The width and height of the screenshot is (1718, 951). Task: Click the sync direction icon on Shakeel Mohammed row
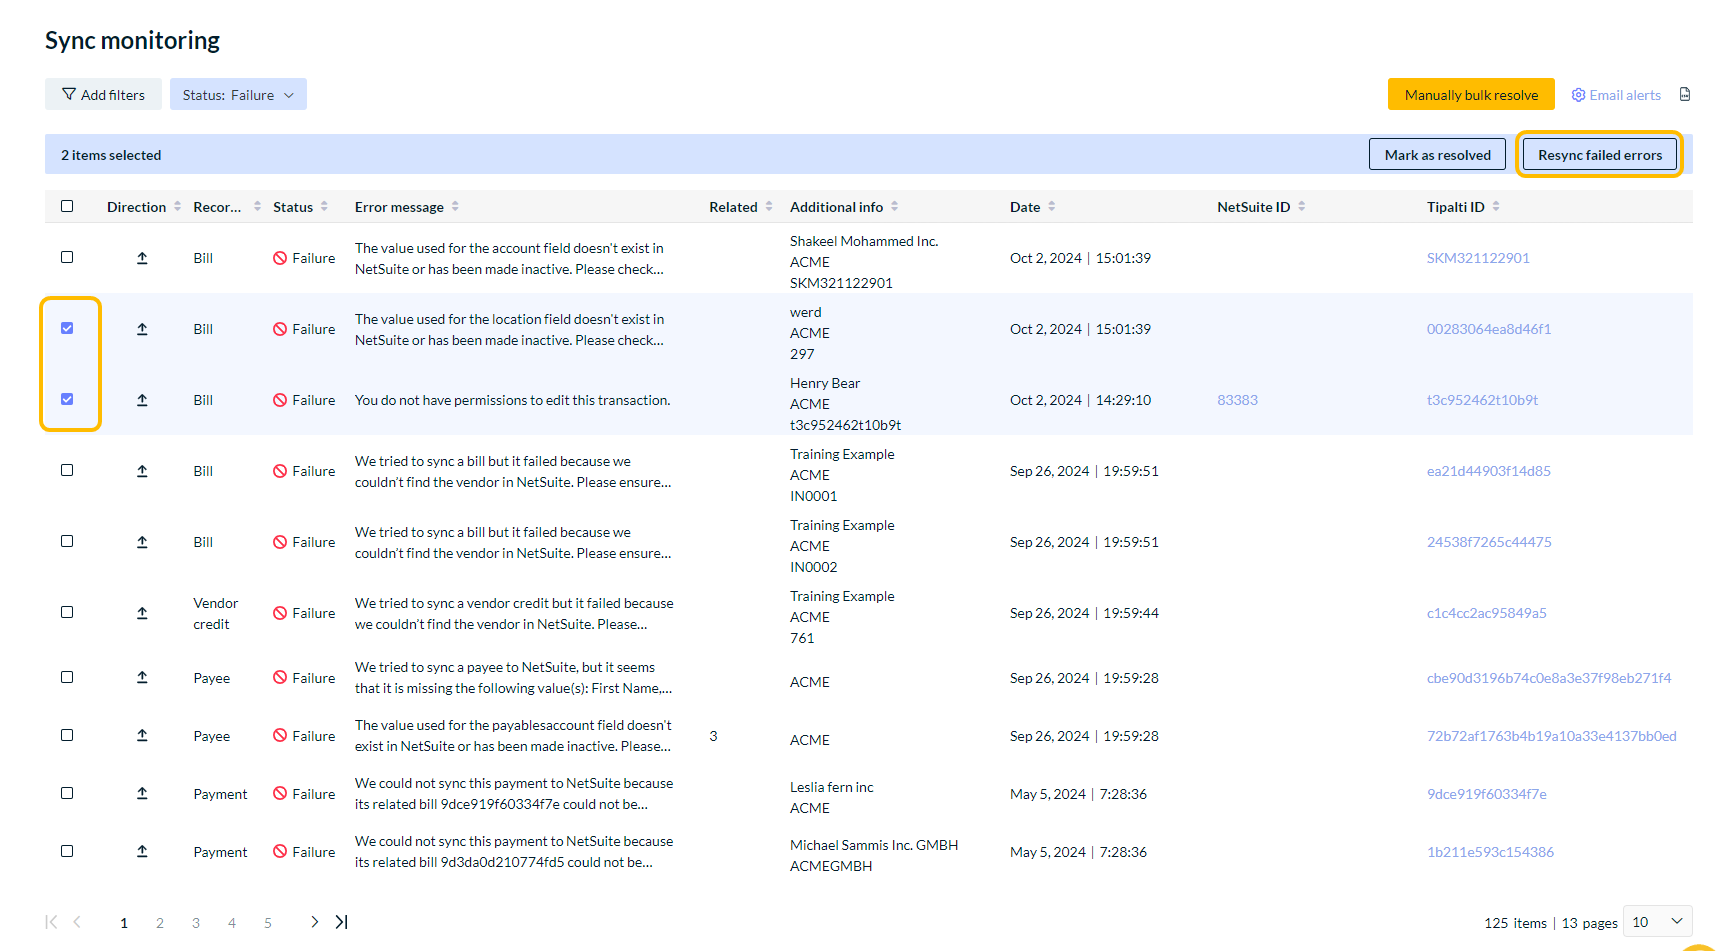click(142, 257)
